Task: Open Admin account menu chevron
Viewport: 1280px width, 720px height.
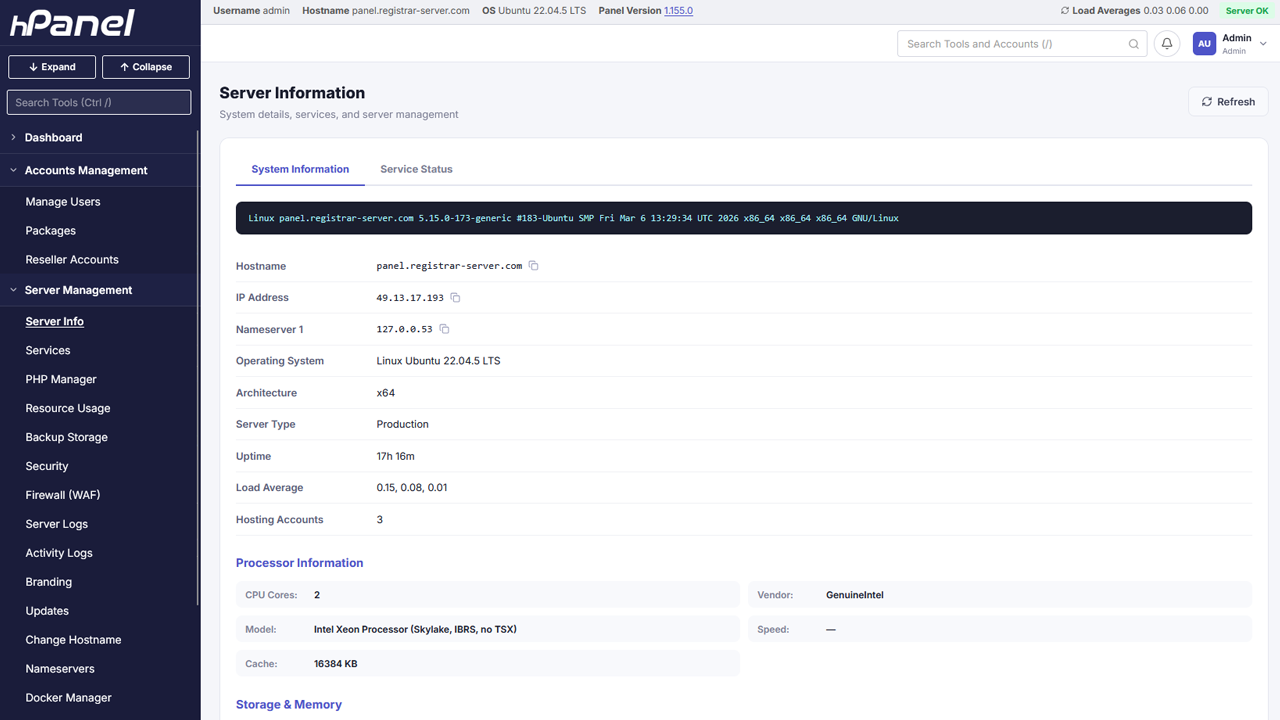Action: [x=1264, y=44]
